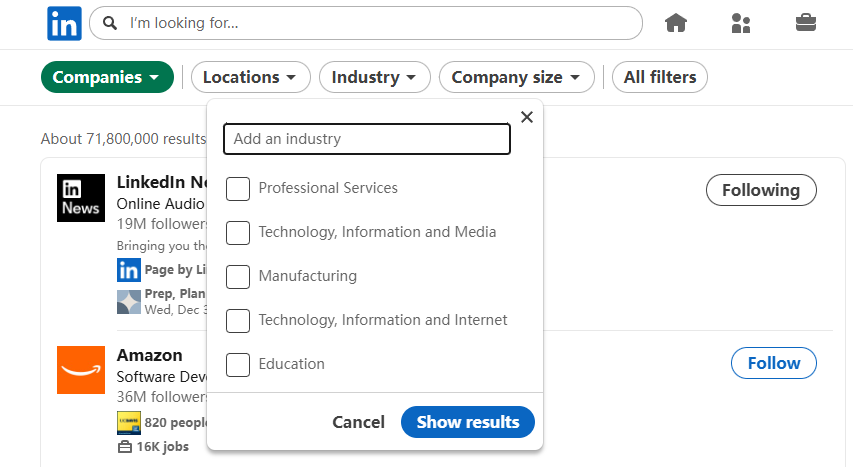Click the Amazon company logo
The width and height of the screenshot is (853, 467).
[81, 370]
